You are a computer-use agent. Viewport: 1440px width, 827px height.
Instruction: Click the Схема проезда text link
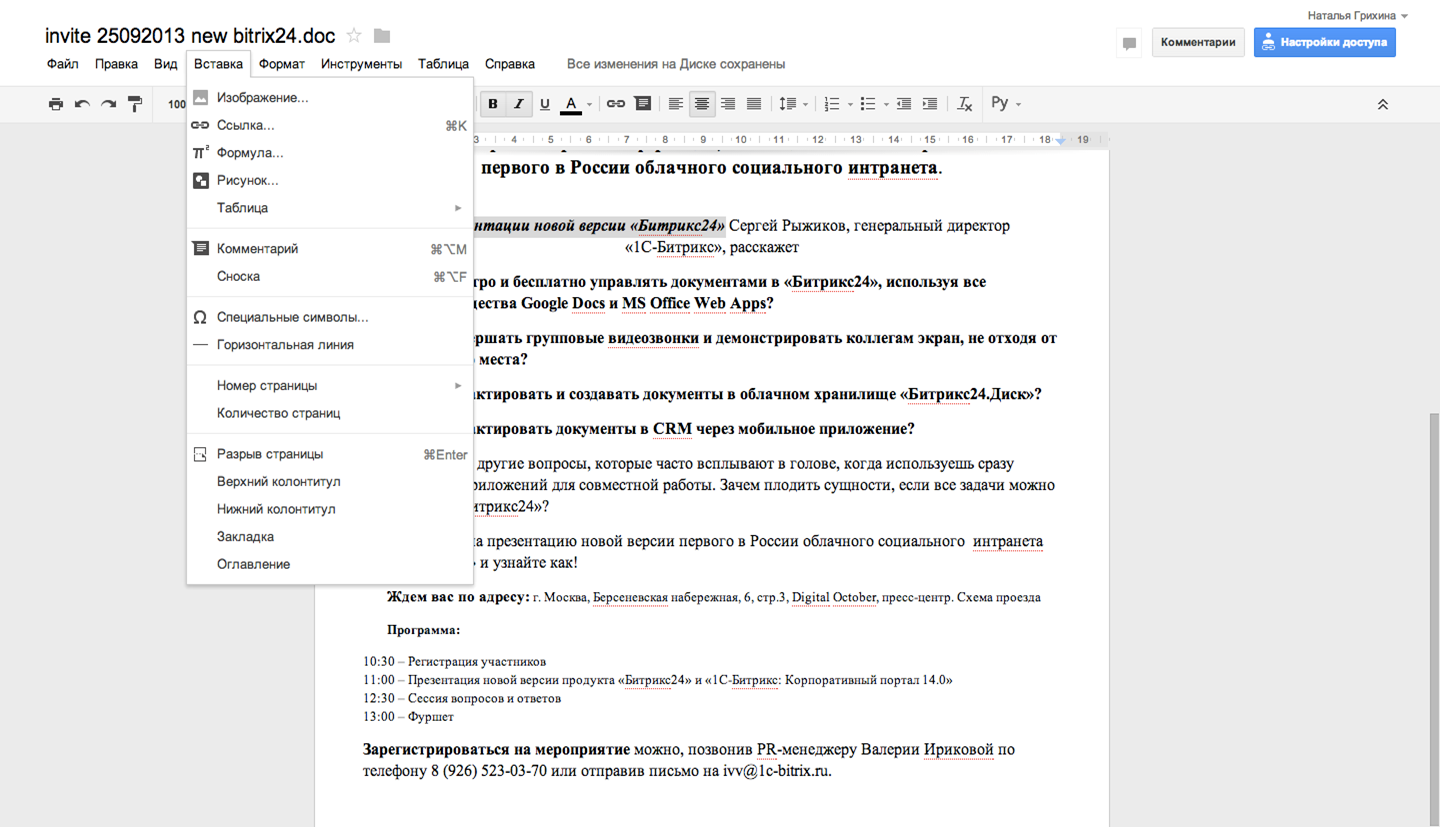pos(998,598)
